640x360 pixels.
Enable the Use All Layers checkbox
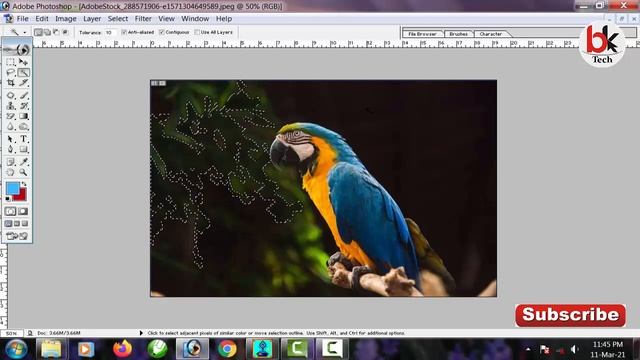(197, 32)
